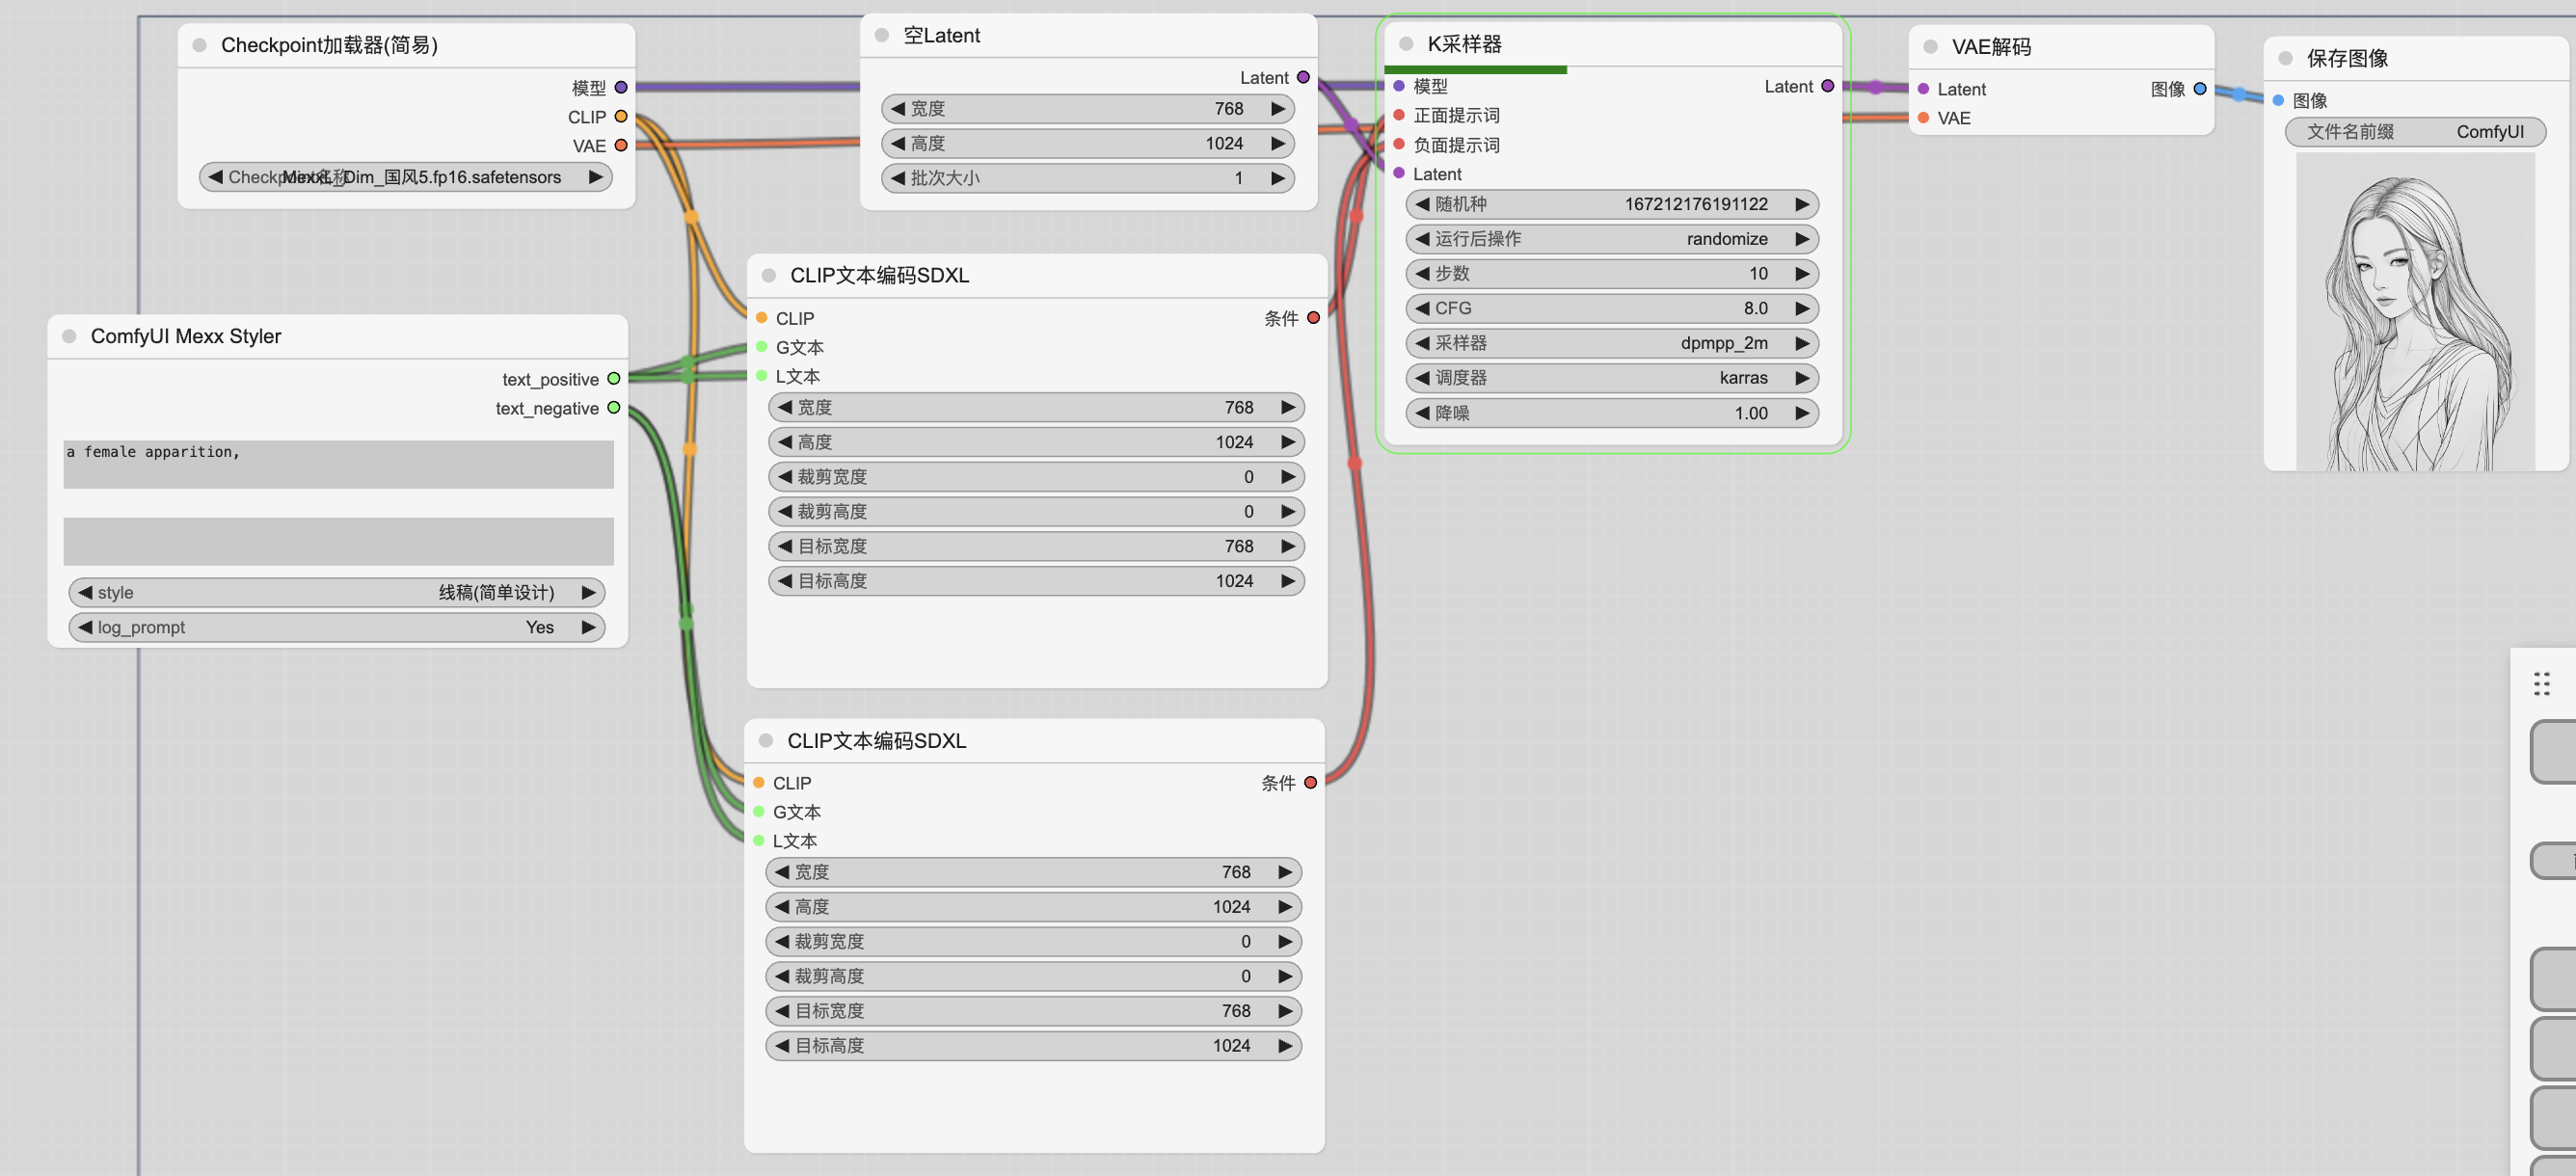The height and width of the screenshot is (1176, 2576).
Task: Click the 保存图像 node collapse dot
Action: pos(2285,58)
